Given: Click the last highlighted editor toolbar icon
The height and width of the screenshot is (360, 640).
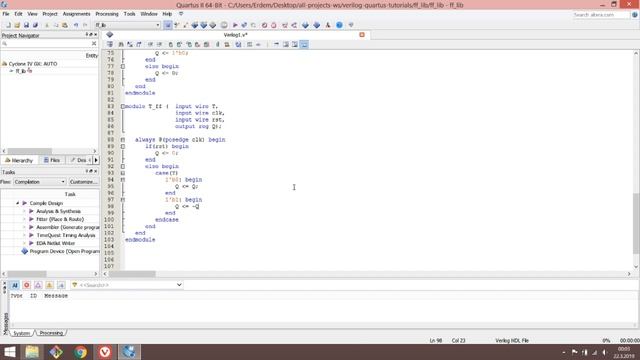Looking at the screenshot, I should coord(304,44).
